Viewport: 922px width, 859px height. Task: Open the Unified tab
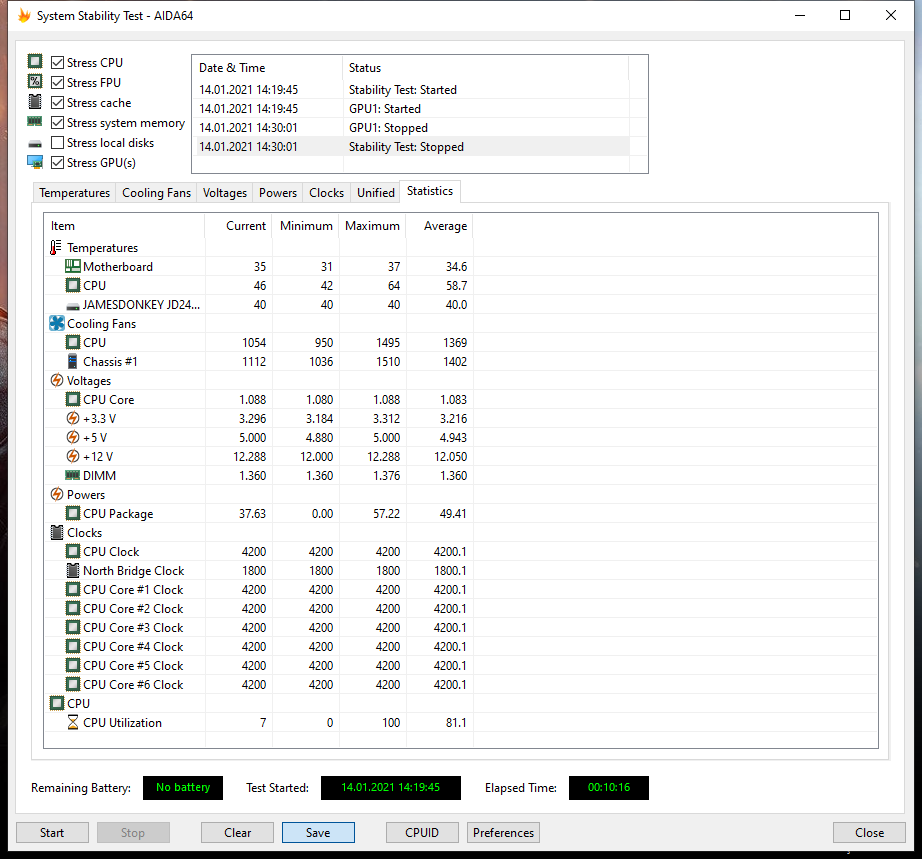pos(376,193)
